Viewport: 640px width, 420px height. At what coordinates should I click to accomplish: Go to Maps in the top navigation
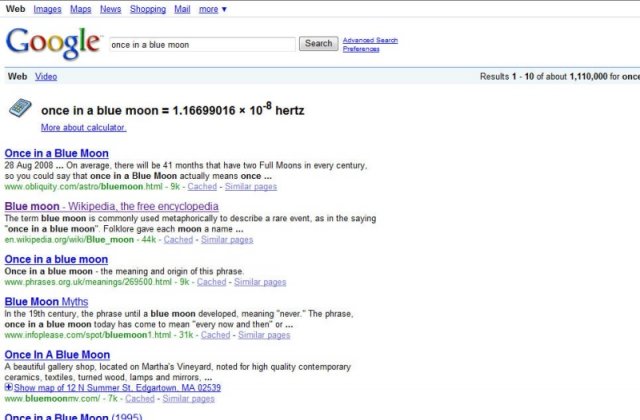click(x=80, y=9)
